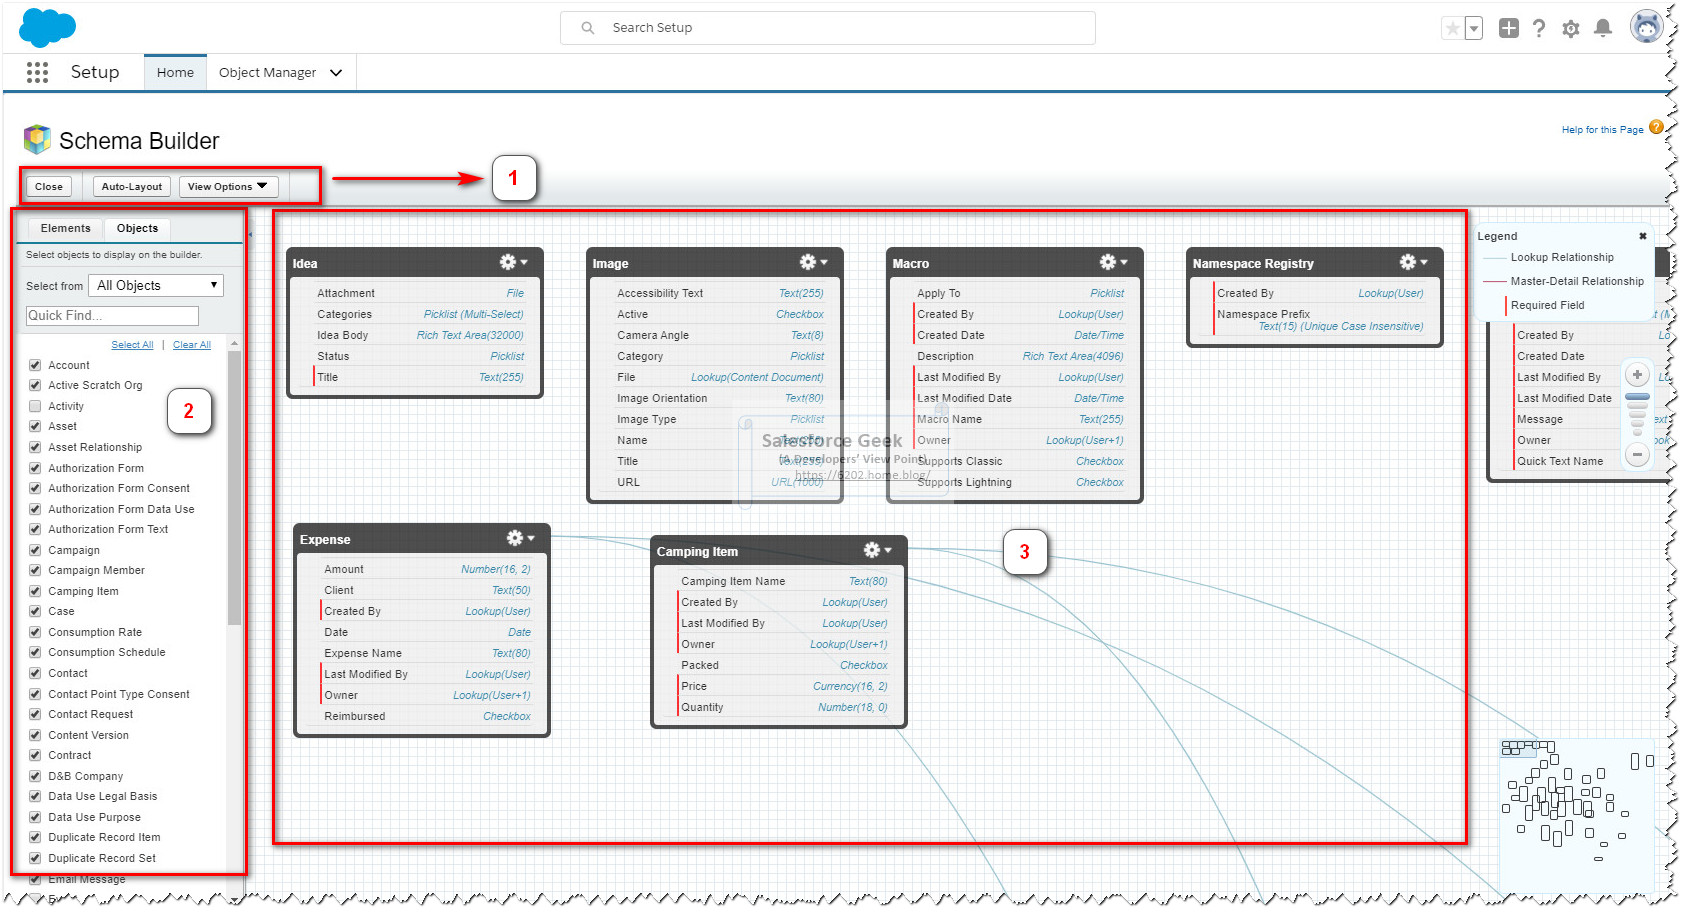Image resolution: width=1687 pixels, height=914 pixels.
Task: Click the Quick Find search field
Action: [x=111, y=315]
